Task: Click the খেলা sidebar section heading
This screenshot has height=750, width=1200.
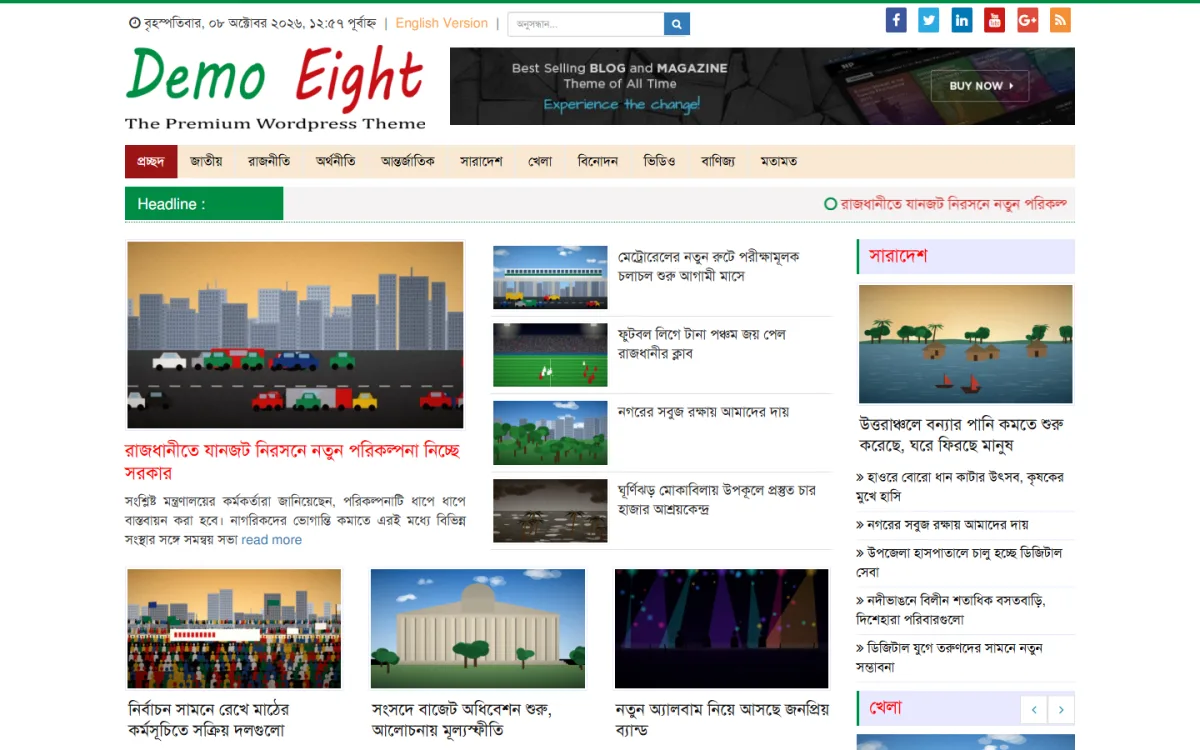Action: (886, 708)
